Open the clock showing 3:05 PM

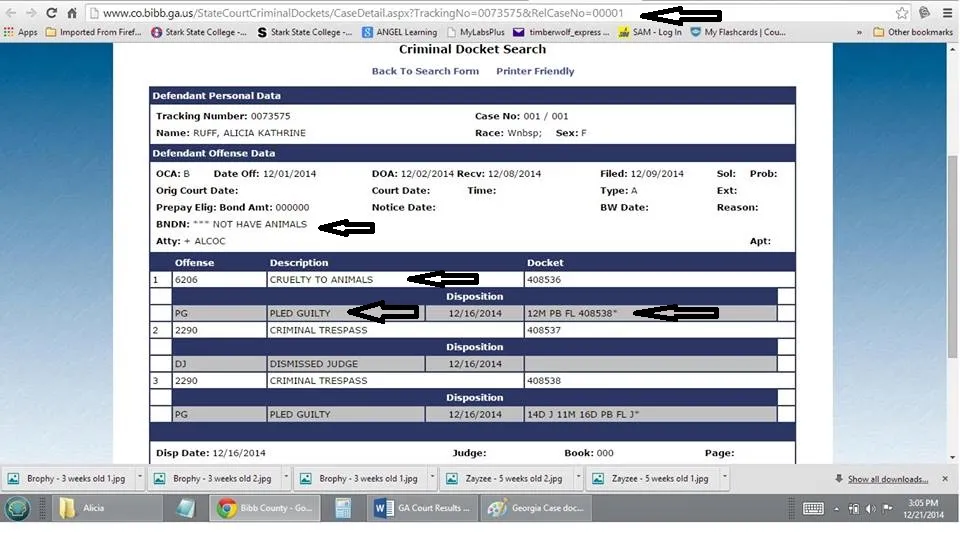point(923,508)
